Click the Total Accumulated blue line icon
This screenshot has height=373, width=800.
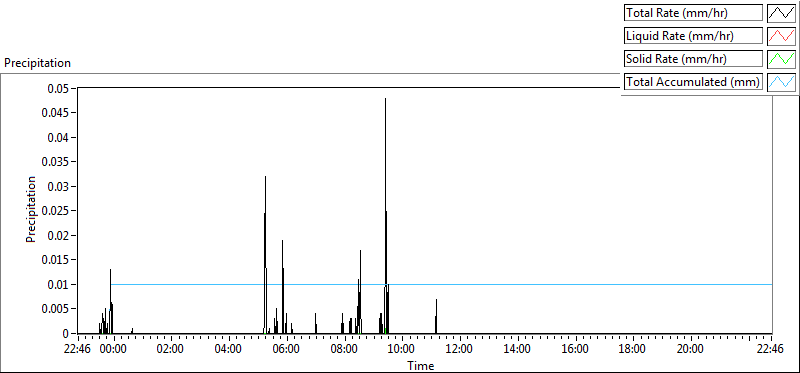coord(782,81)
